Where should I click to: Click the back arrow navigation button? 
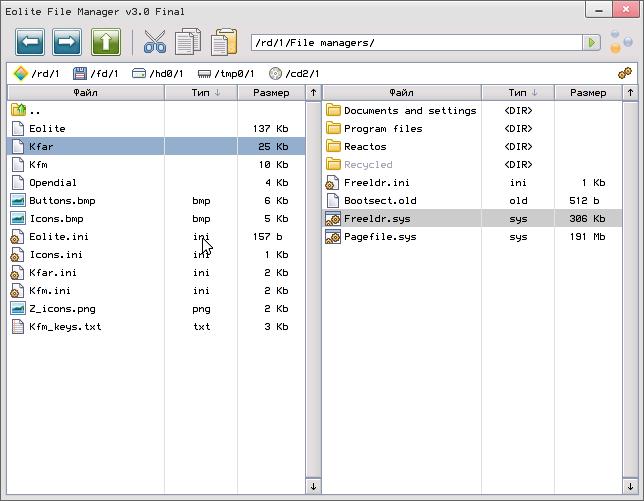30,42
